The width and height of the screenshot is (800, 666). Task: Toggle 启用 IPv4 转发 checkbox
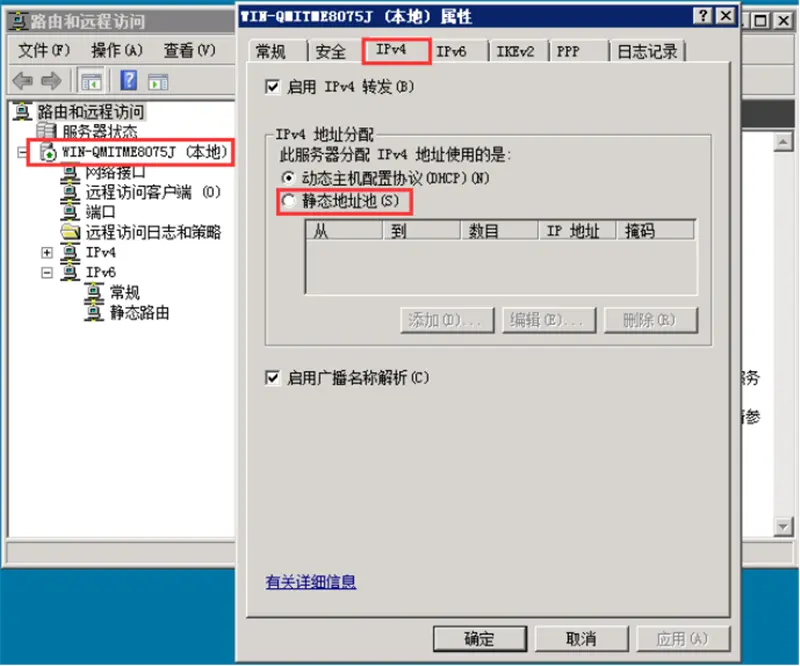(x=273, y=87)
